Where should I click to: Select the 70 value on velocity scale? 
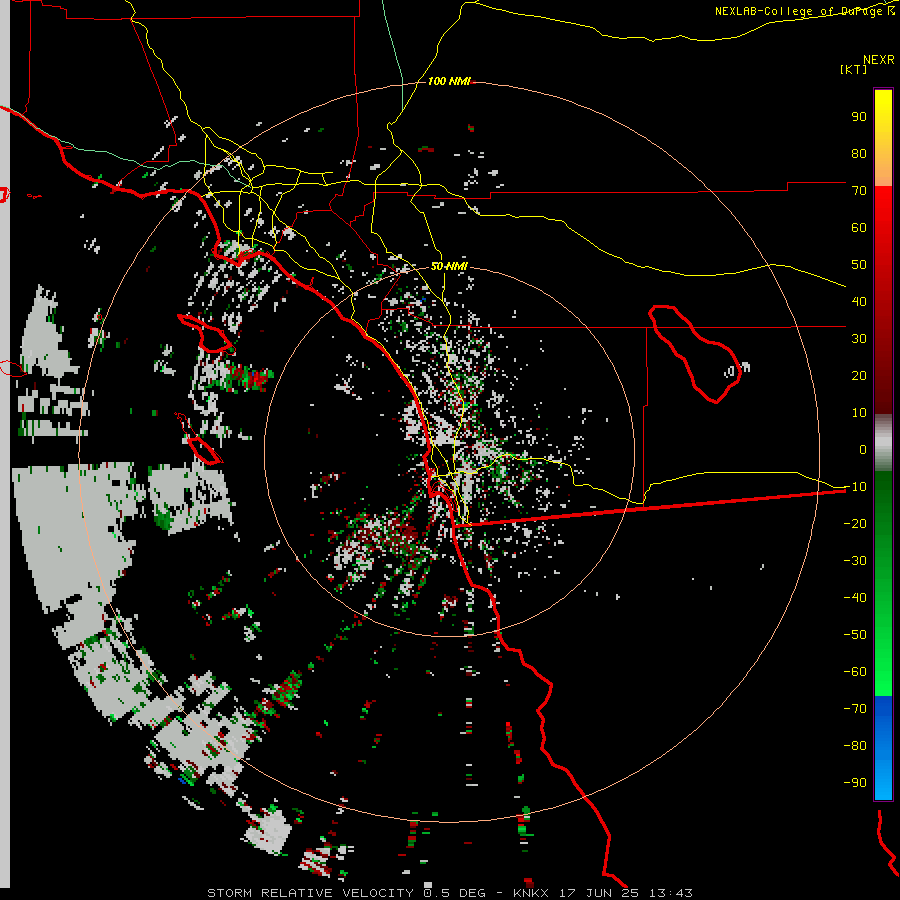859,191
